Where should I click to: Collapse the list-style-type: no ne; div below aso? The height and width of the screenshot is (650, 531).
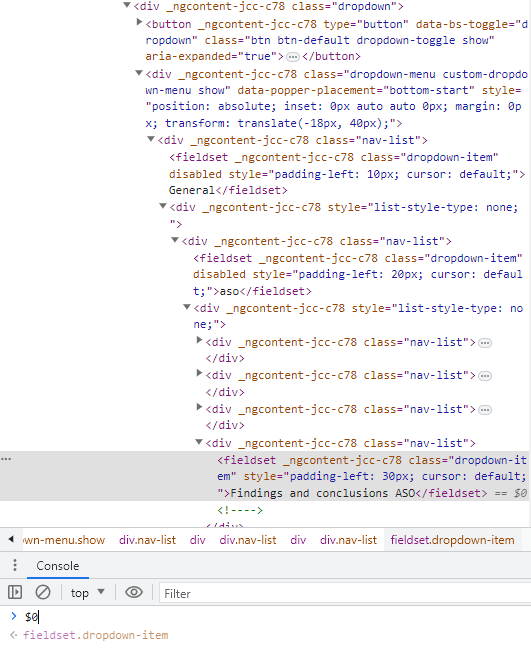click(x=187, y=307)
